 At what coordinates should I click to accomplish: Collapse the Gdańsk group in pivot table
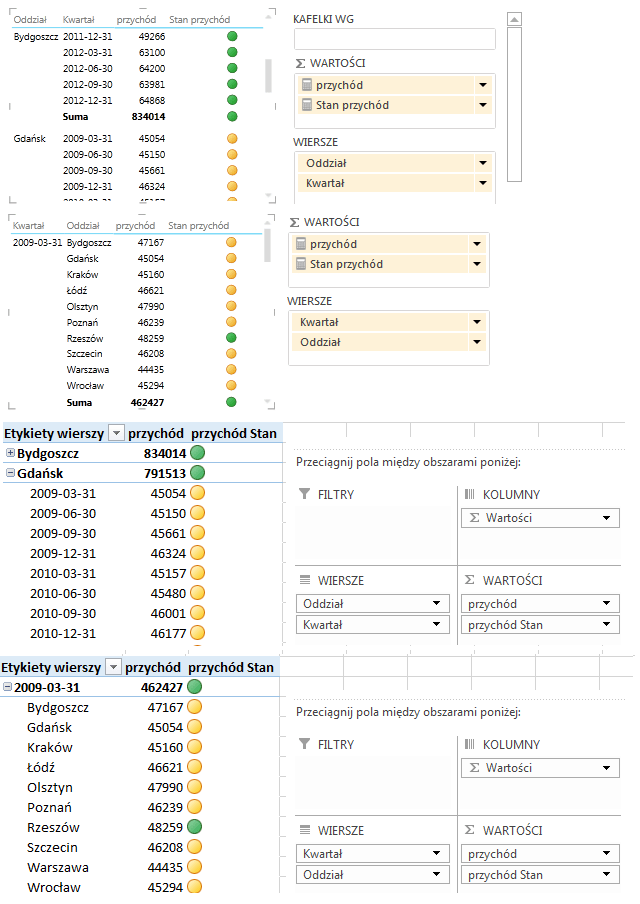coord(10,473)
